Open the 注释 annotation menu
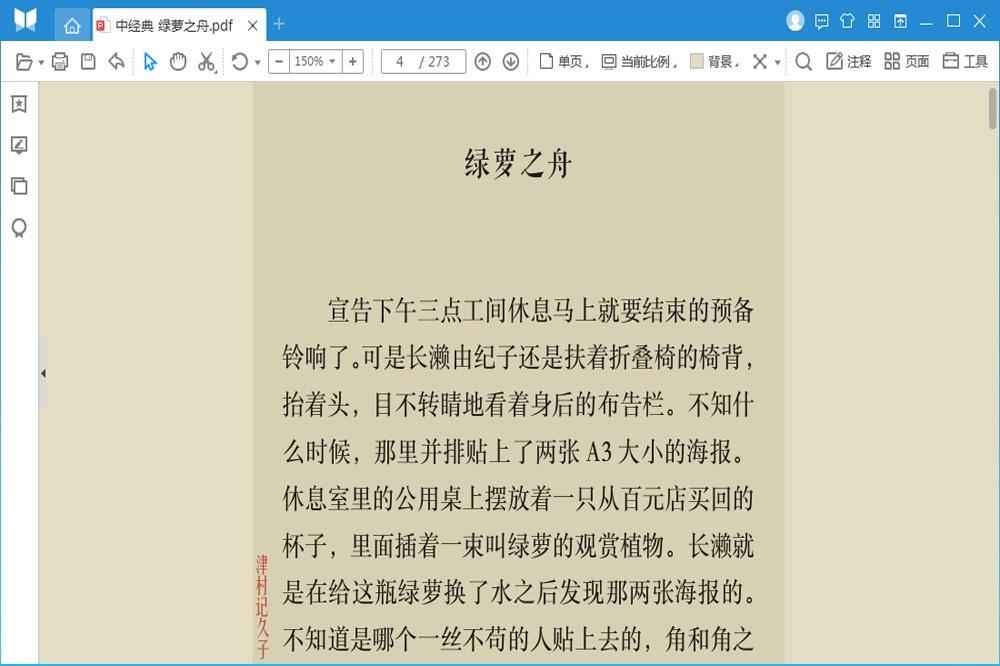Screen dimensions: 1000x666 (848, 61)
